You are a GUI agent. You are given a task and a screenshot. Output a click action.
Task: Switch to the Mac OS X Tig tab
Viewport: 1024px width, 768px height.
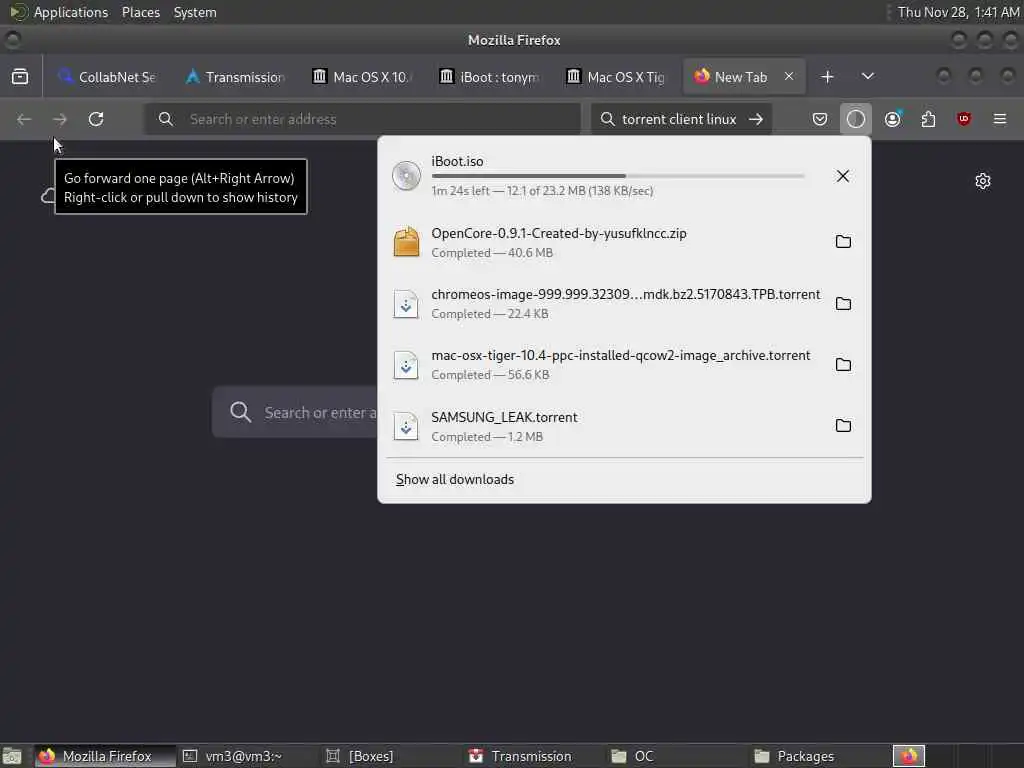[x=616, y=77]
